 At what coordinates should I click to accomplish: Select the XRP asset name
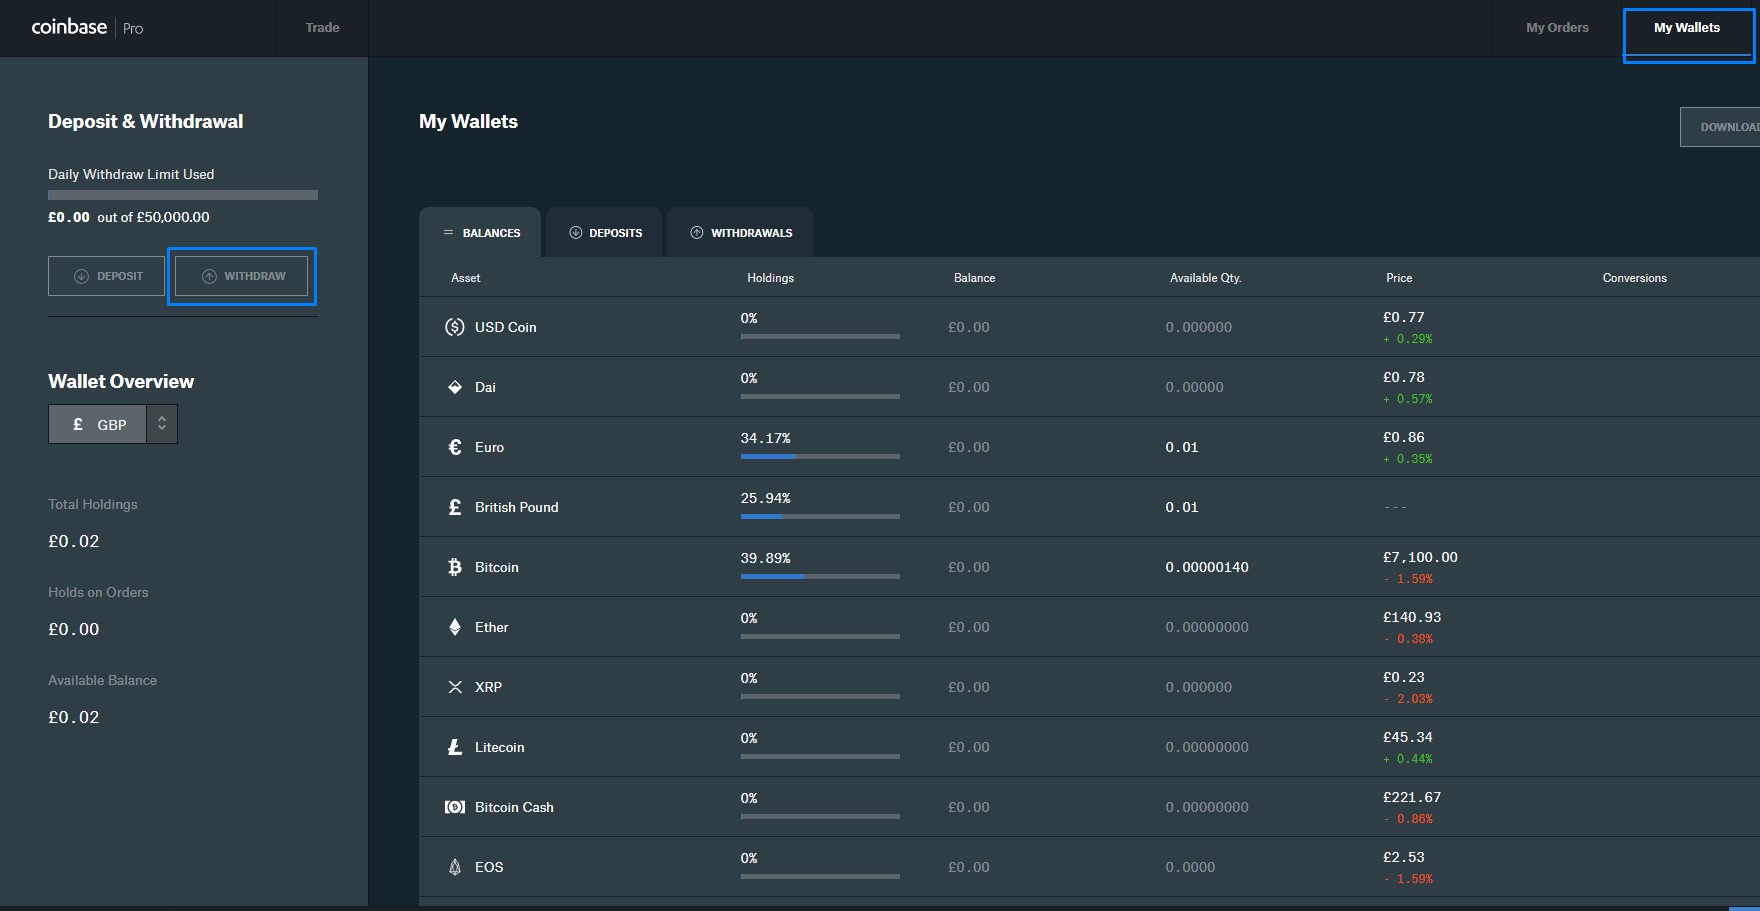coord(488,687)
